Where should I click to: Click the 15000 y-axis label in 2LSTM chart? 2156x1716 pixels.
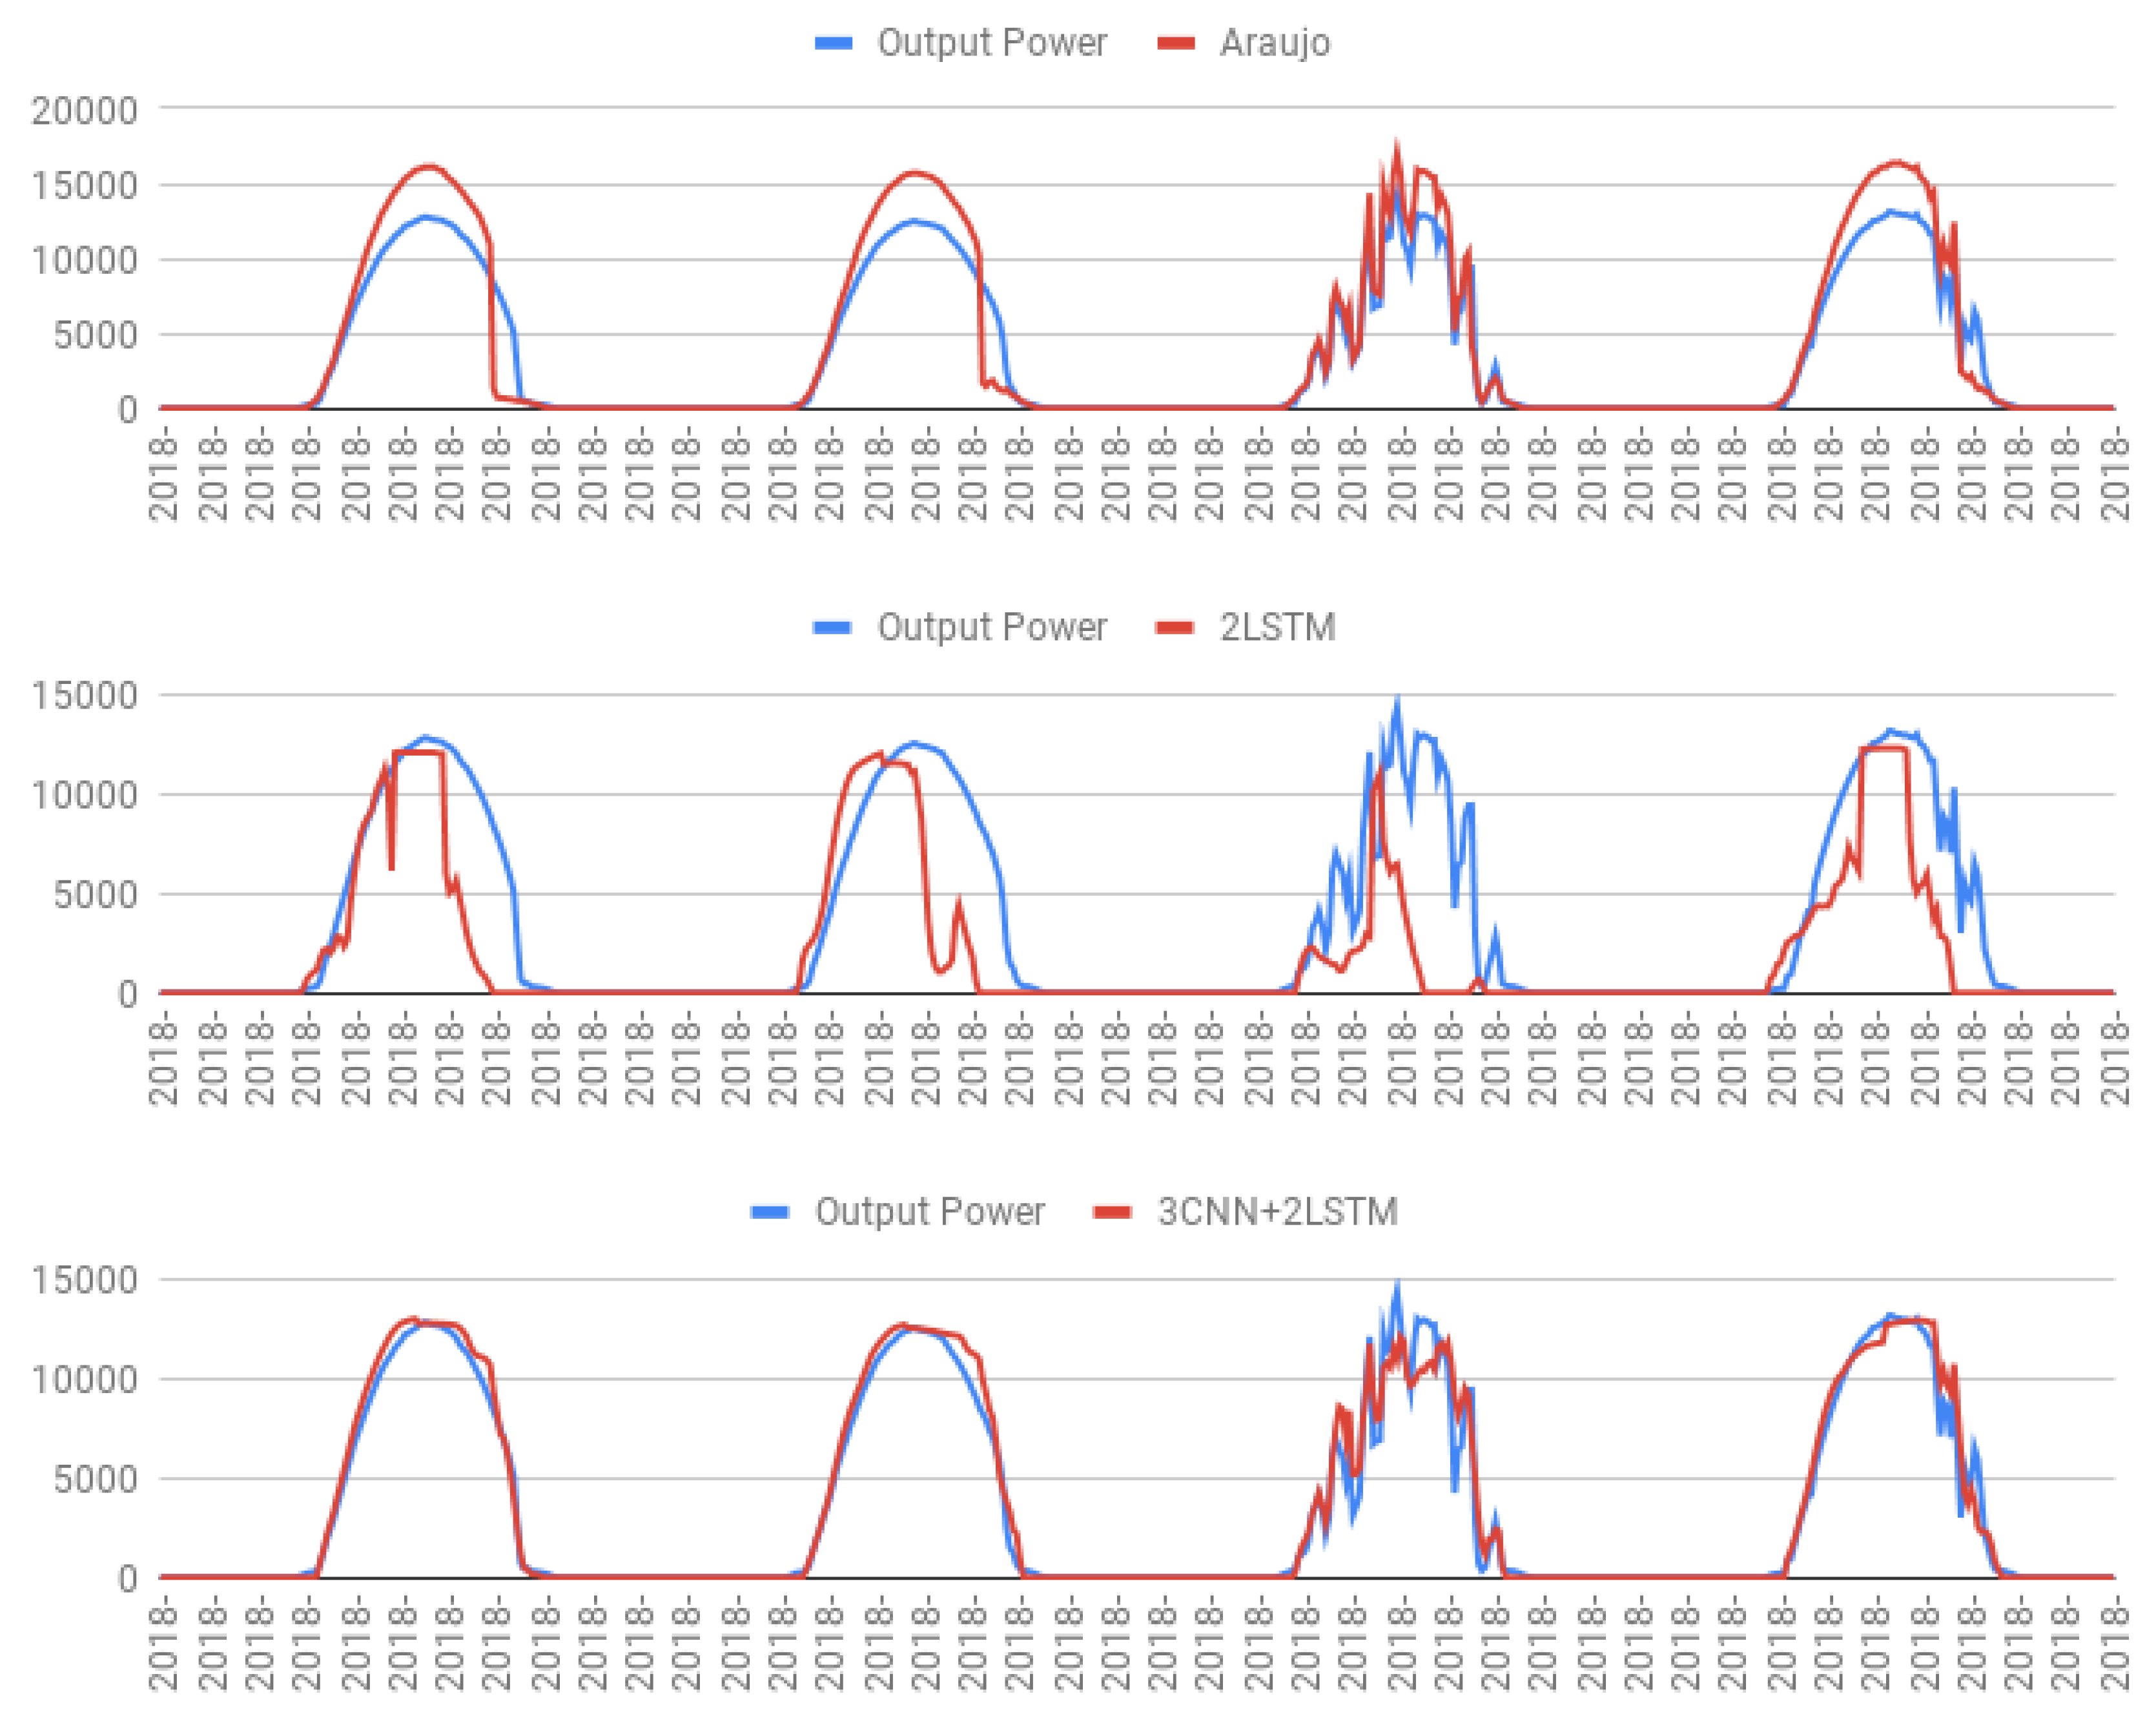pos(85,695)
